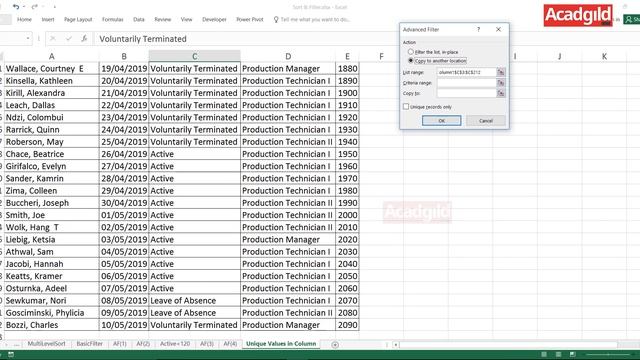Show hidden sheet tabs via ellipsis
This screenshot has width=640, height=360.
16,344
